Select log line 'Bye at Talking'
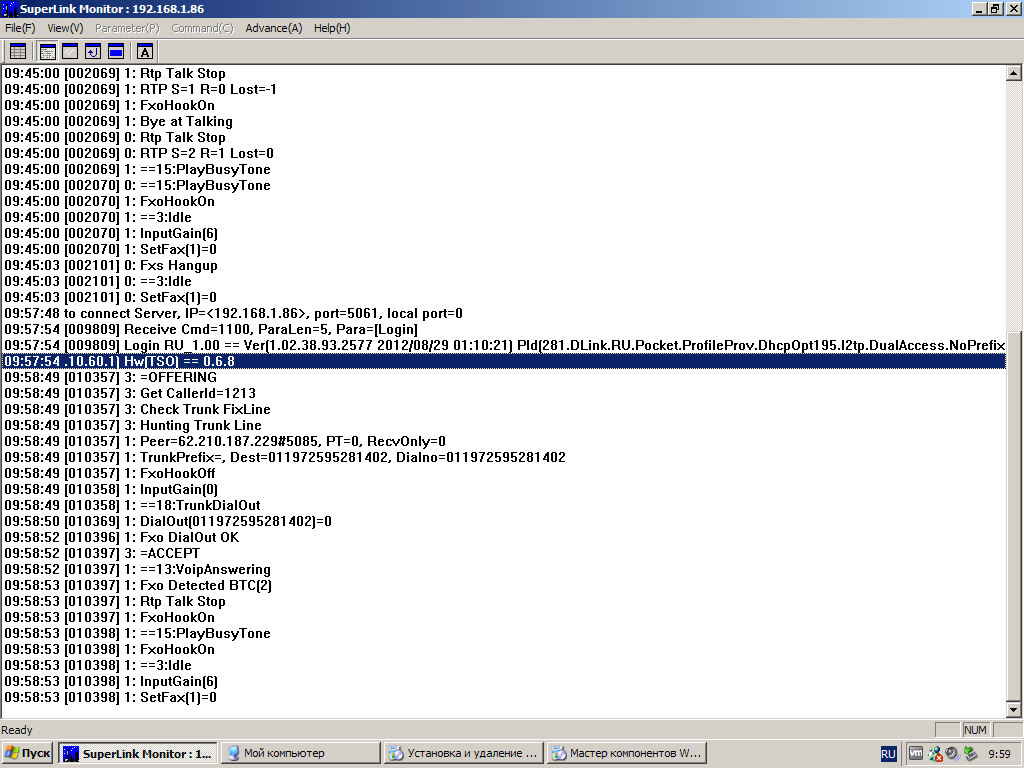Viewport: 1024px width, 768px height. pyautogui.click(x=504, y=121)
